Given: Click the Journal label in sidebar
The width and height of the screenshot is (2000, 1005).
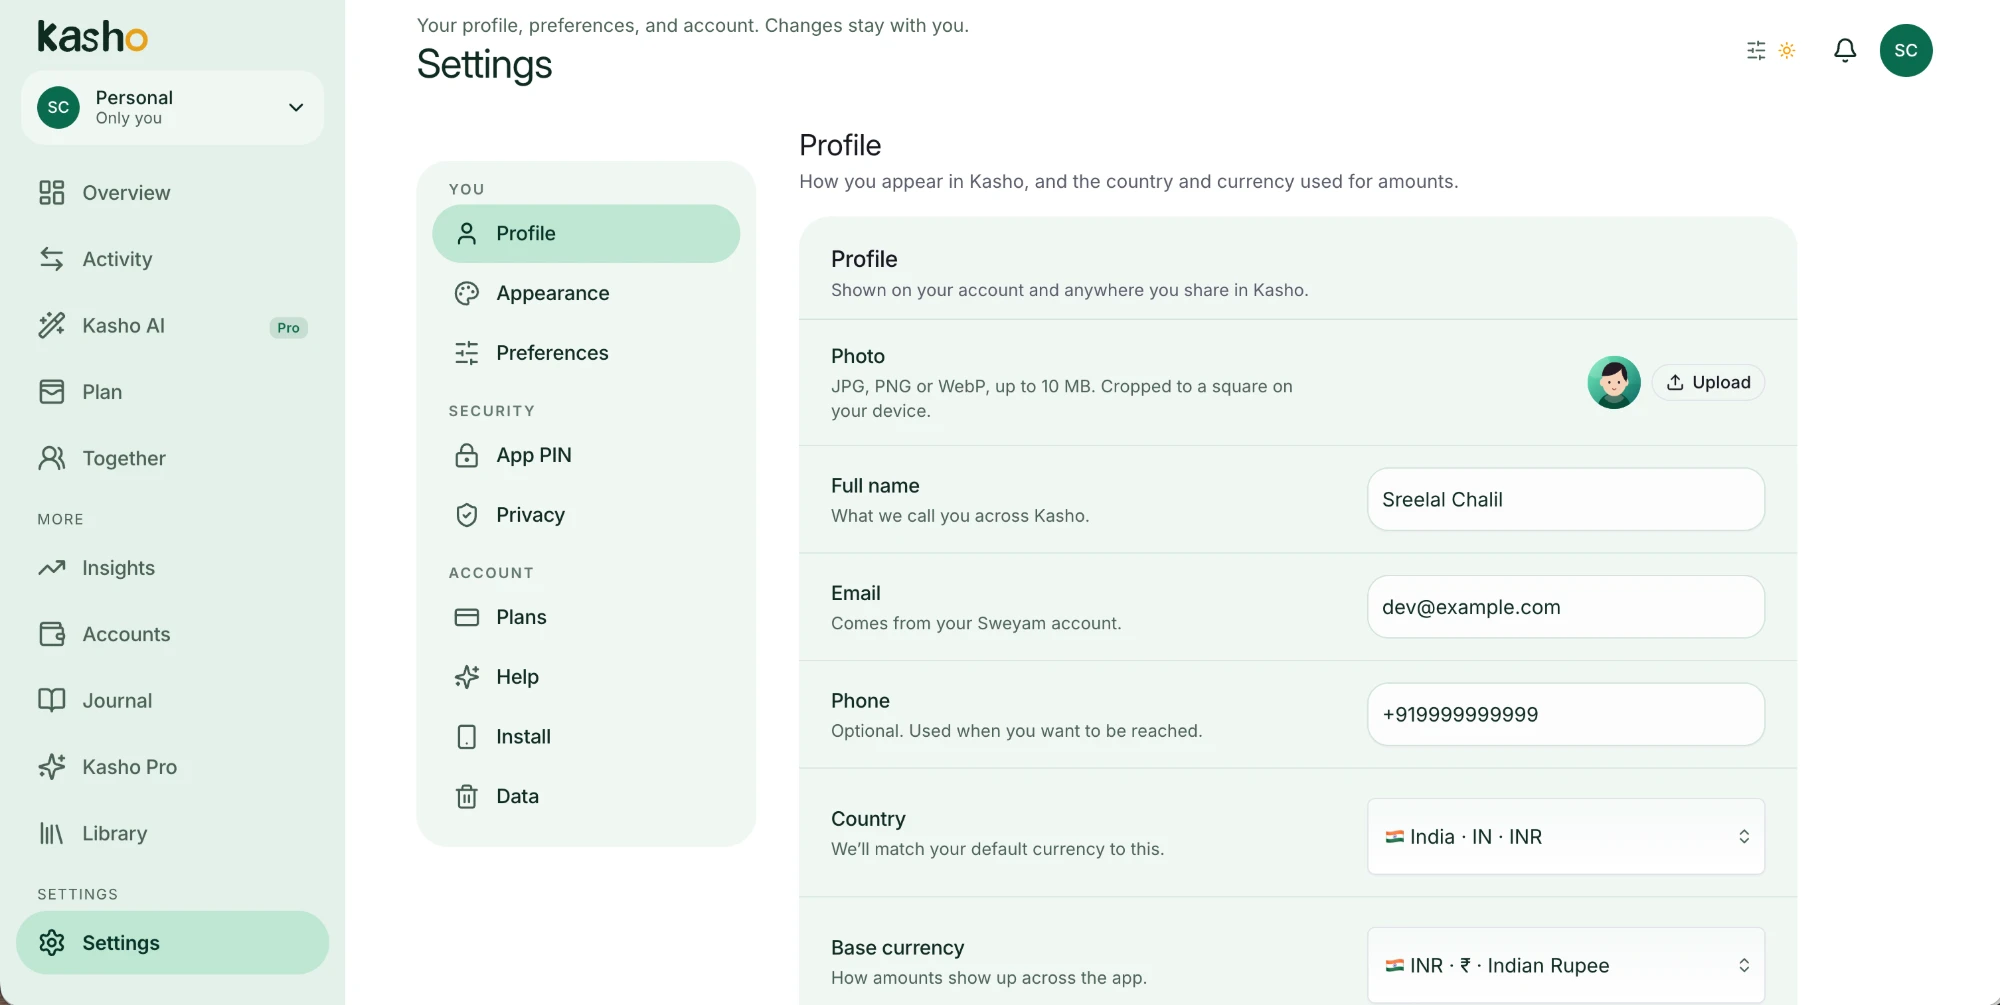Looking at the screenshot, I should click(x=117, y=701).
